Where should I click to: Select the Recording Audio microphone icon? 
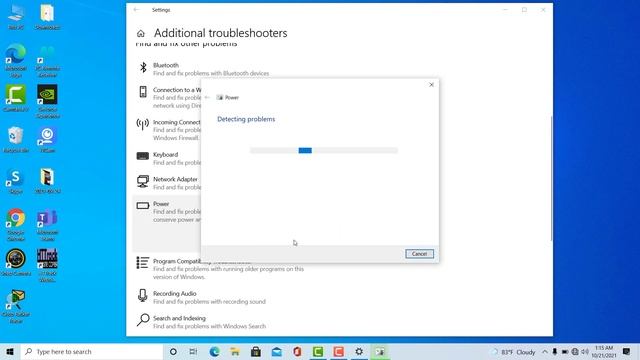click(142, 295)
